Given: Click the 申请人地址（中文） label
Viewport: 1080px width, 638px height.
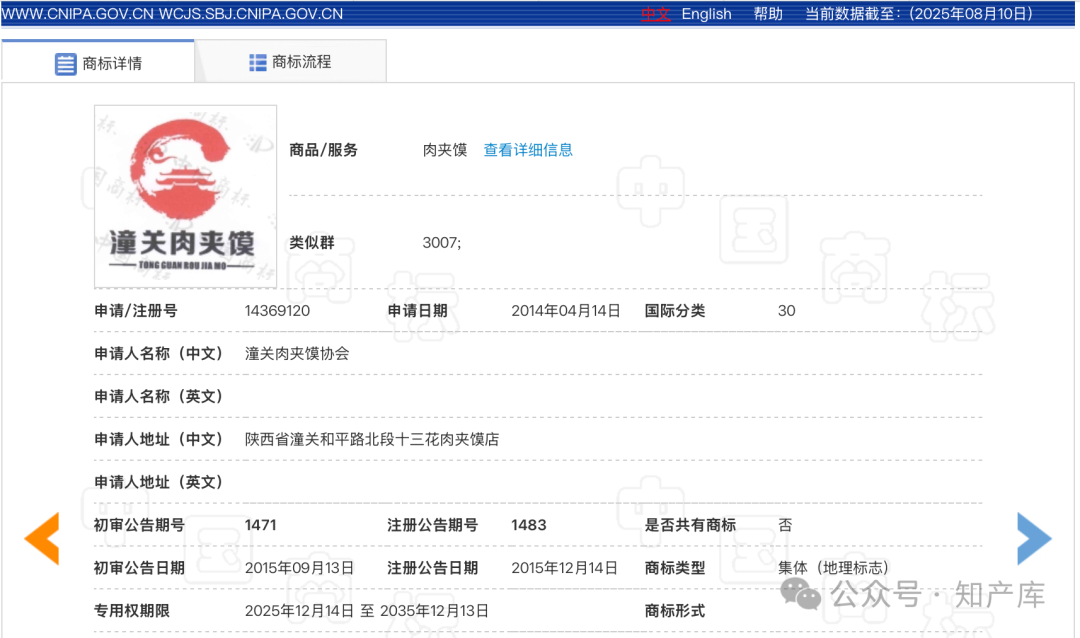Looking at the screenshot, I should point(158,440).
